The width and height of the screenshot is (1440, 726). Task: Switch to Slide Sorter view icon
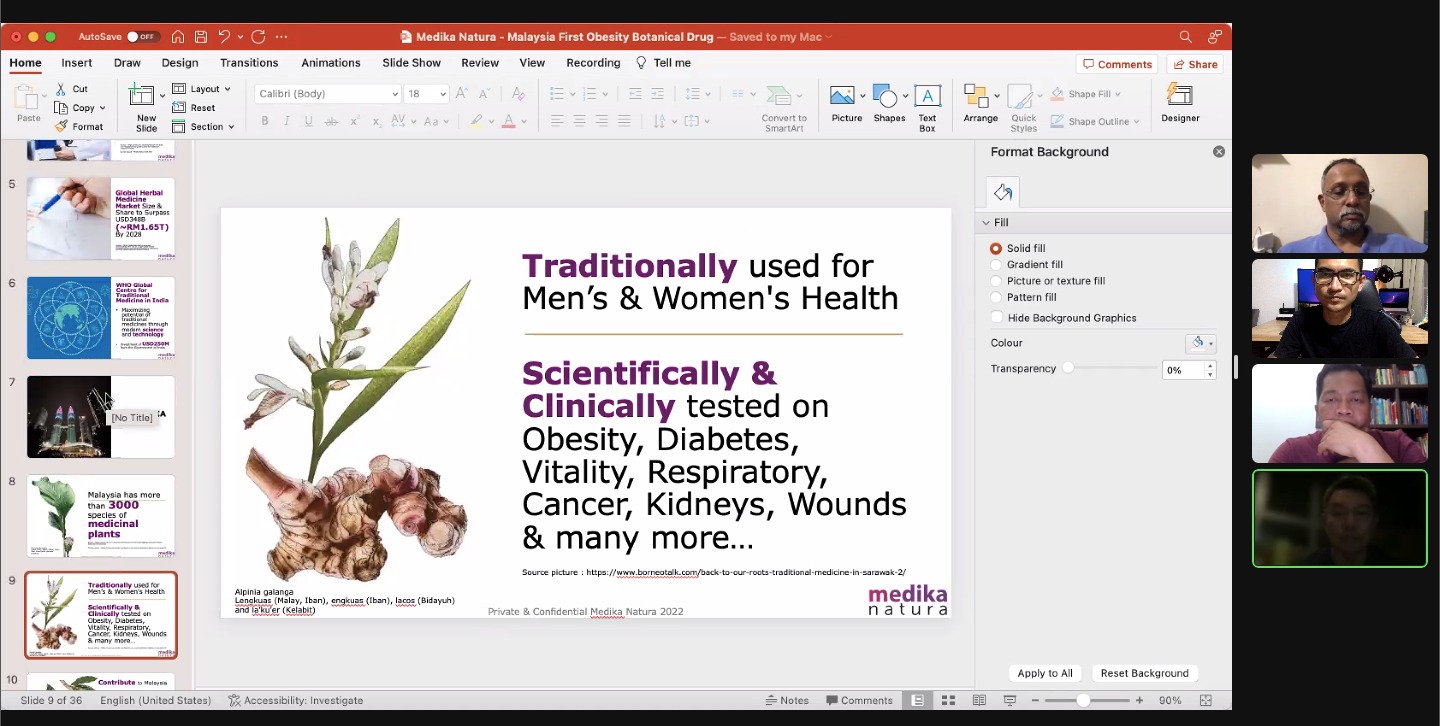(x=948, y=700)
